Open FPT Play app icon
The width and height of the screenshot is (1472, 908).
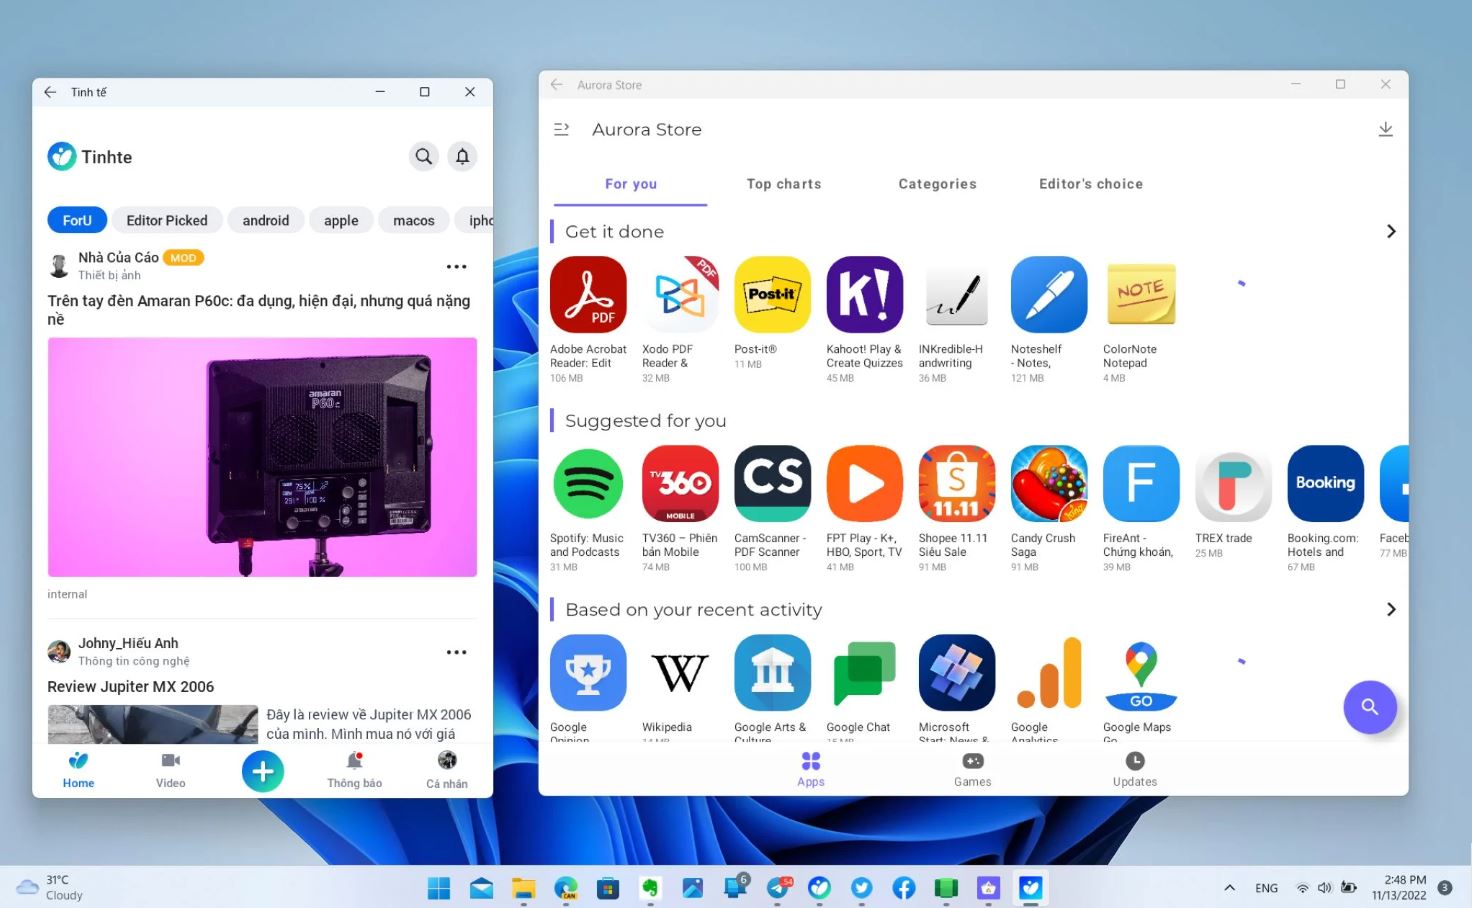(x=864, y=483)
